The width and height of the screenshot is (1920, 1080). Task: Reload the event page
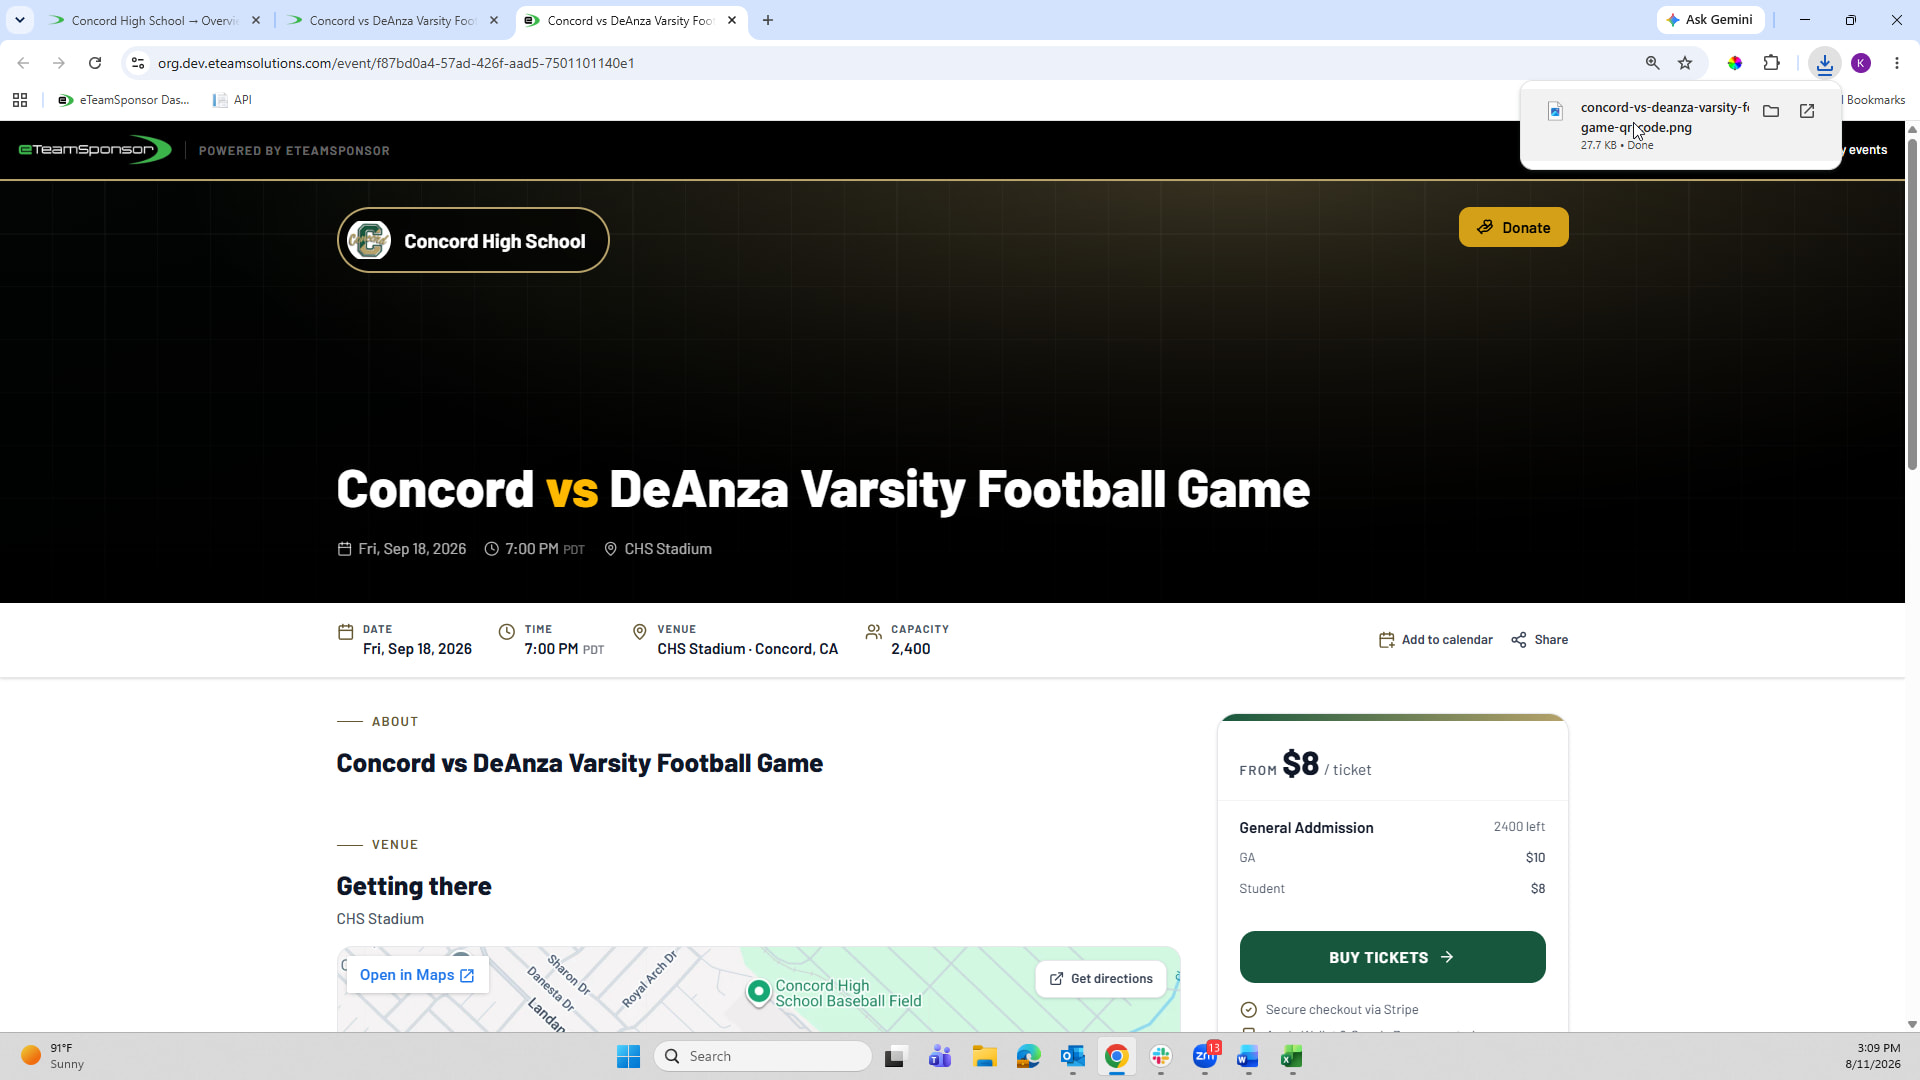pos(95,63)
